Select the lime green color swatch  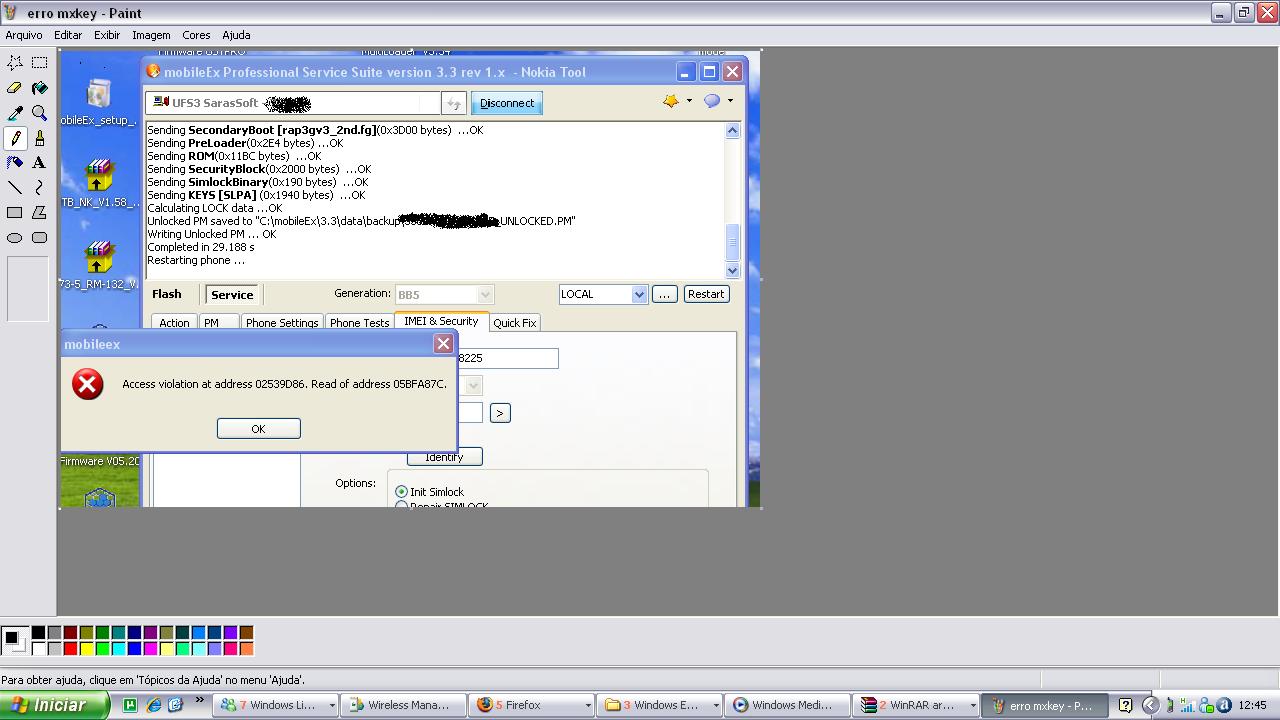click(102, 648)
